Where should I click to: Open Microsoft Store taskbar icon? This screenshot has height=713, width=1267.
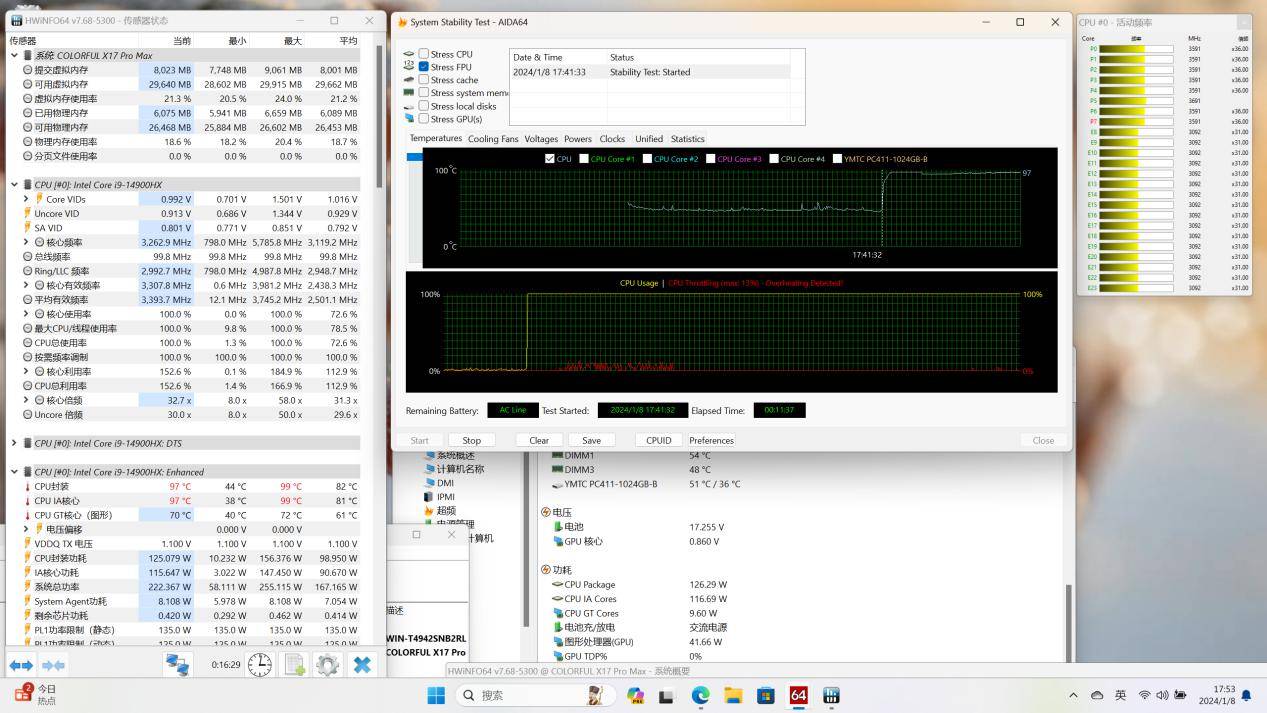tap(766, 695)
